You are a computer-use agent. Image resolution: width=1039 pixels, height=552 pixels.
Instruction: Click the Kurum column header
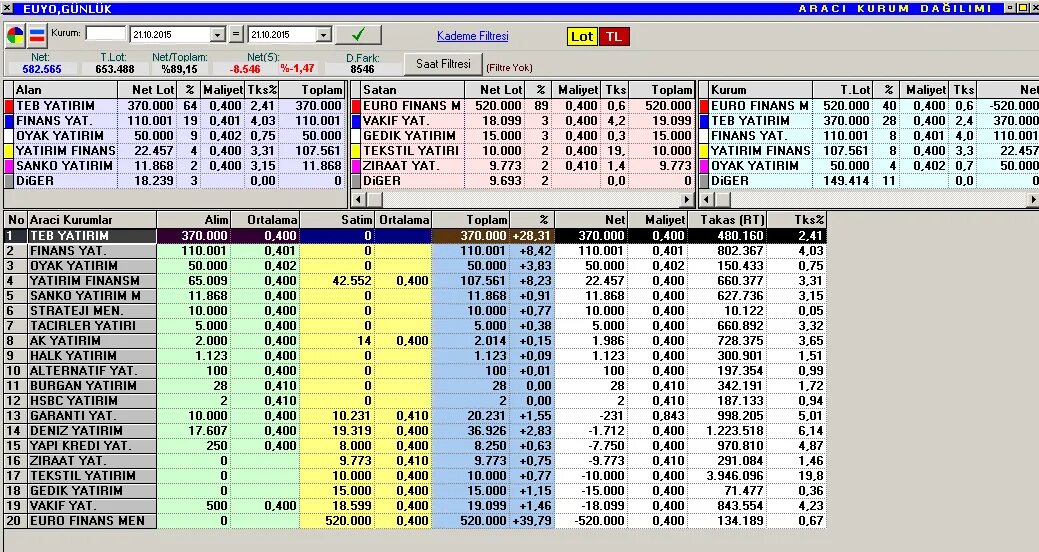click(761, 90)
